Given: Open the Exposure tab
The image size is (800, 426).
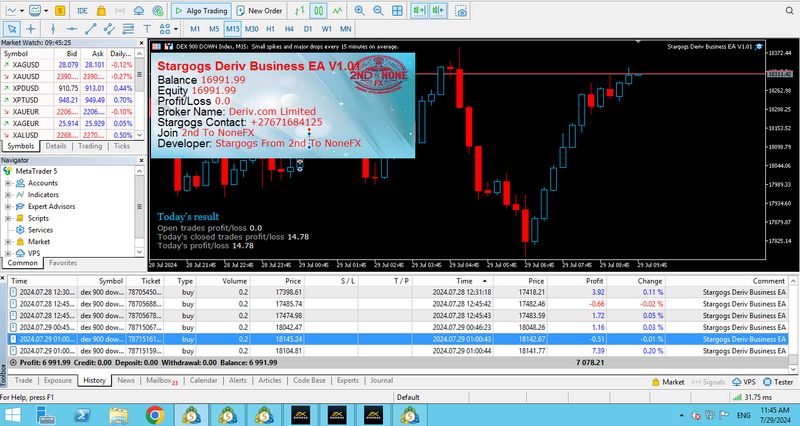Looking at the screenshot, I should pyautogui.click(x=58, y=381).
